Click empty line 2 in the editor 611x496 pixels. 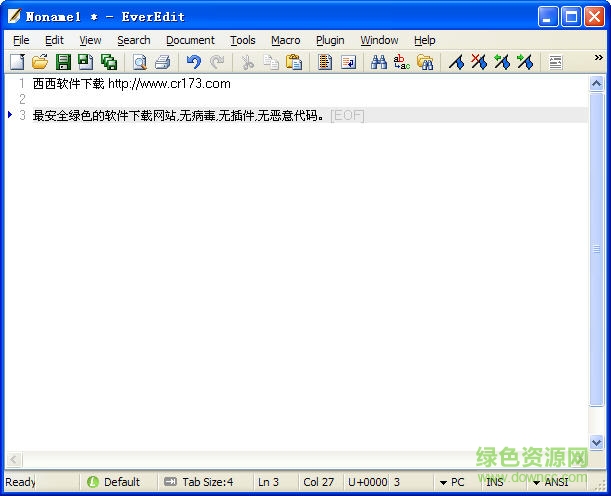click(310, 99)
